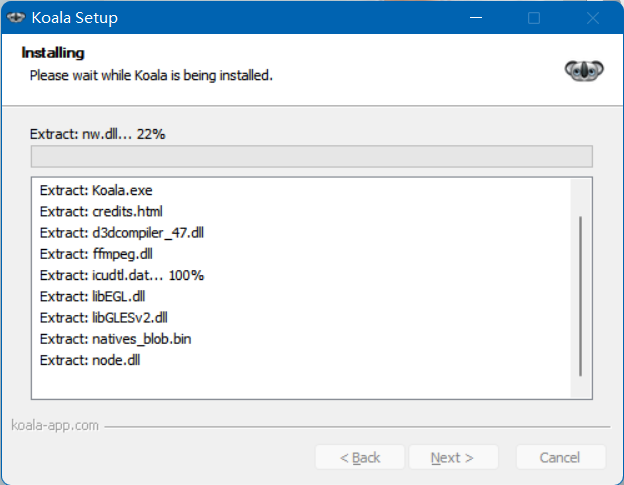This screenshot has width=624, height=485.
Task: Close the Koala Setup window
Action: (593, 18)
